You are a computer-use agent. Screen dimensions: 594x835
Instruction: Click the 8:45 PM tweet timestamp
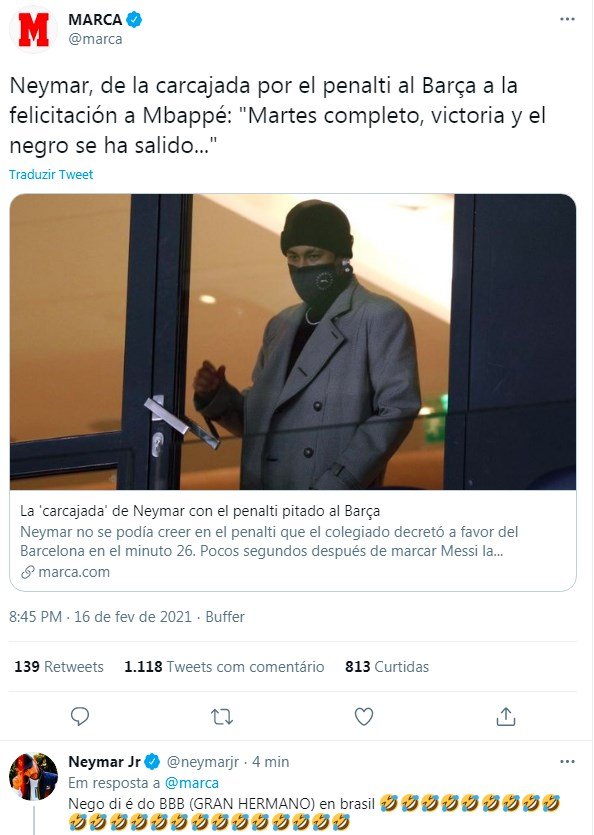tap(35, 617)
